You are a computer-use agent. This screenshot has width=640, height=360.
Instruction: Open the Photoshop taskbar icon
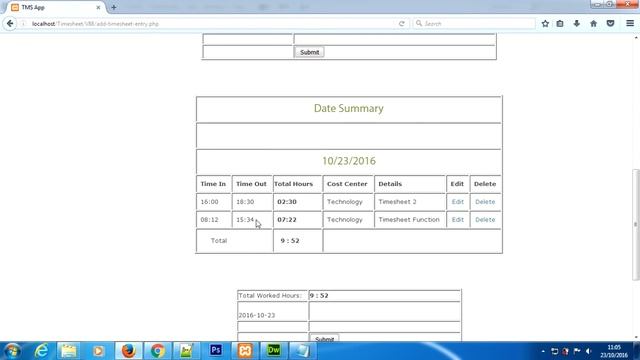[x=216, y=351]
